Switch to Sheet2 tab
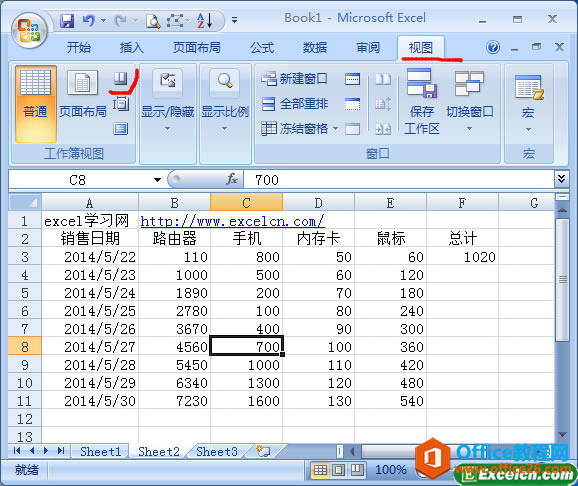Screen dimensions: 578x486 click(159, 451)
